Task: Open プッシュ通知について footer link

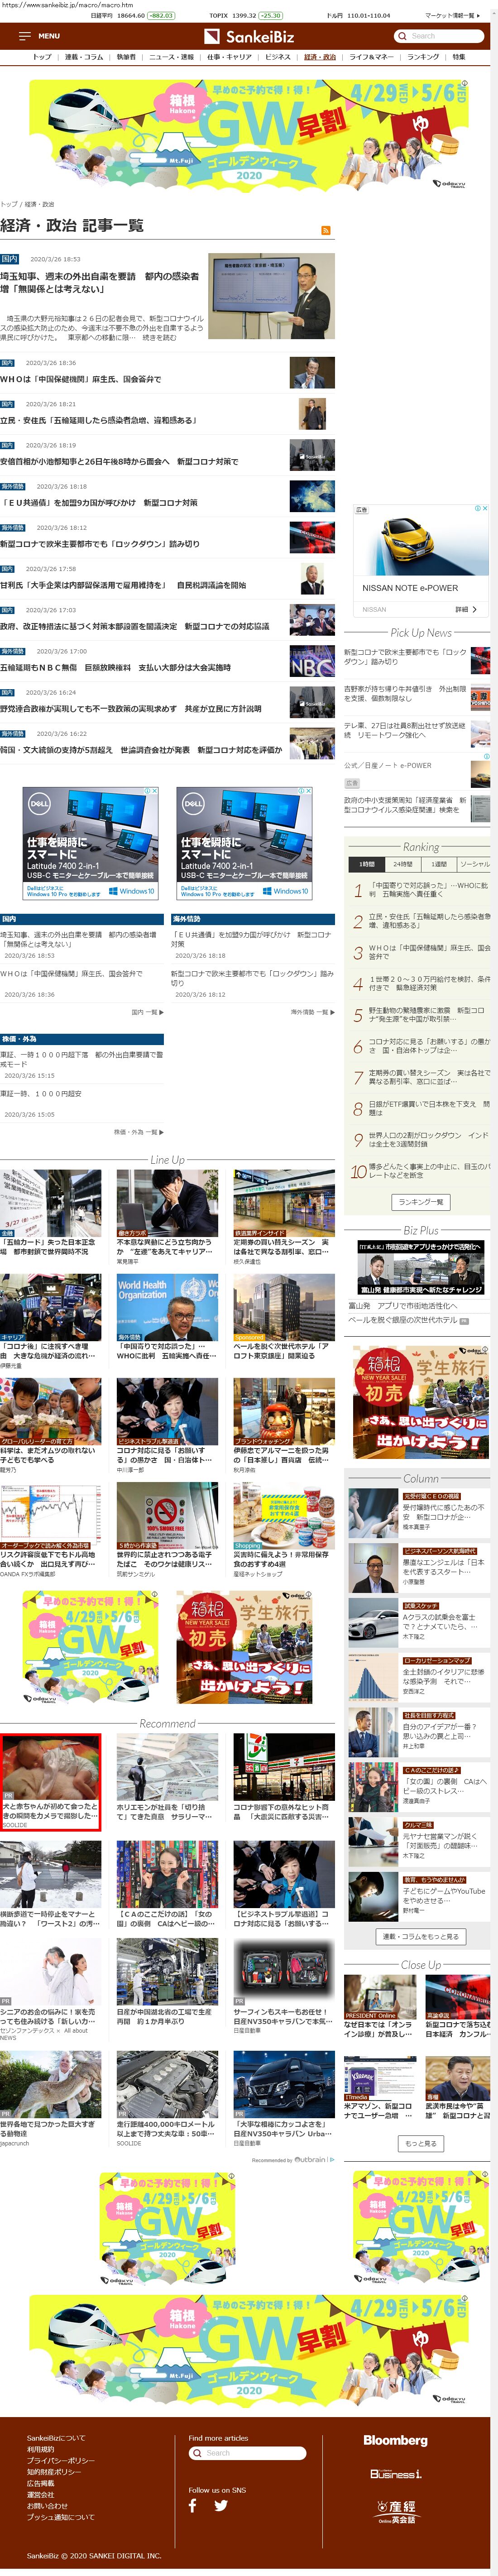Action: click(x=61, y=2518)
